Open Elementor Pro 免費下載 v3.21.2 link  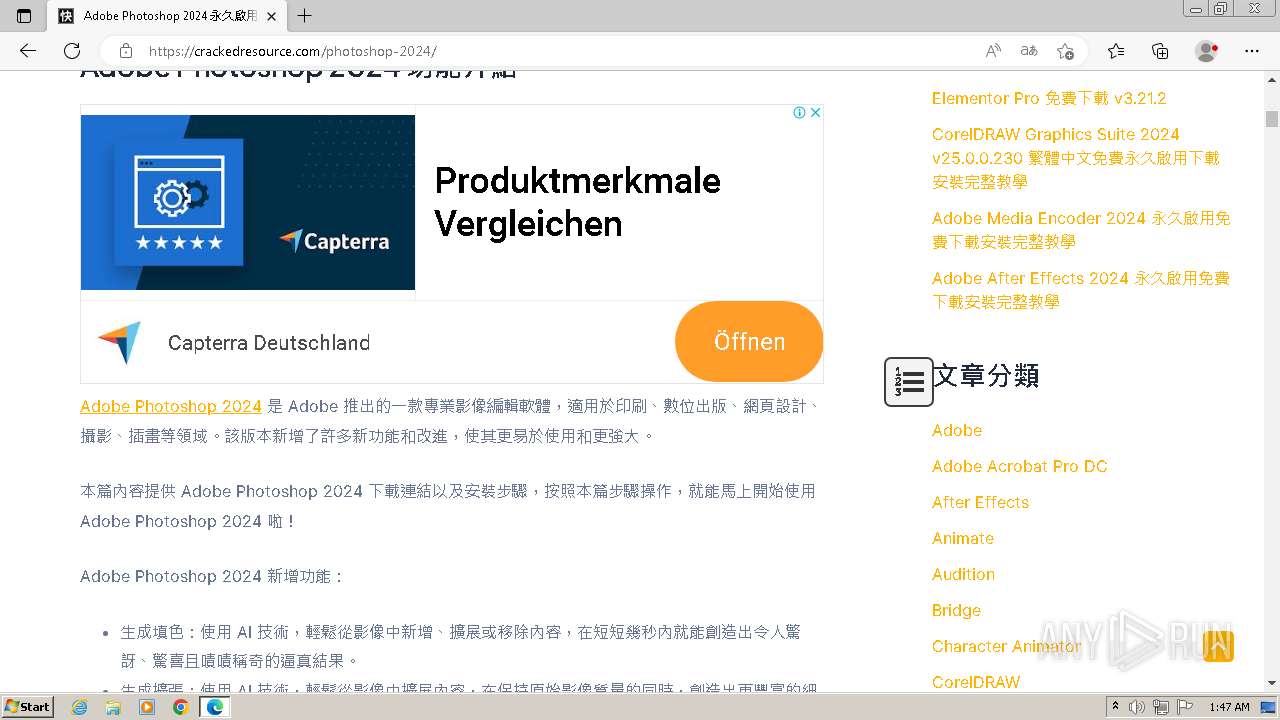point(1049,98)
